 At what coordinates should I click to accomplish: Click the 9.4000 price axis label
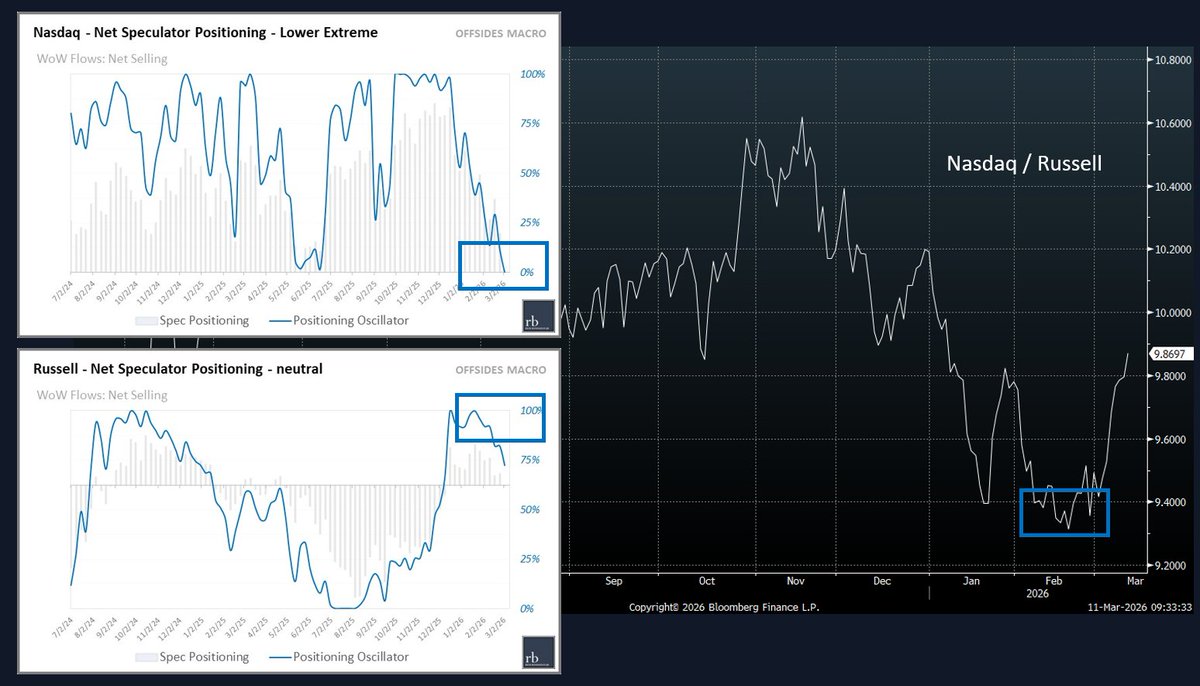click(1171, 502)
